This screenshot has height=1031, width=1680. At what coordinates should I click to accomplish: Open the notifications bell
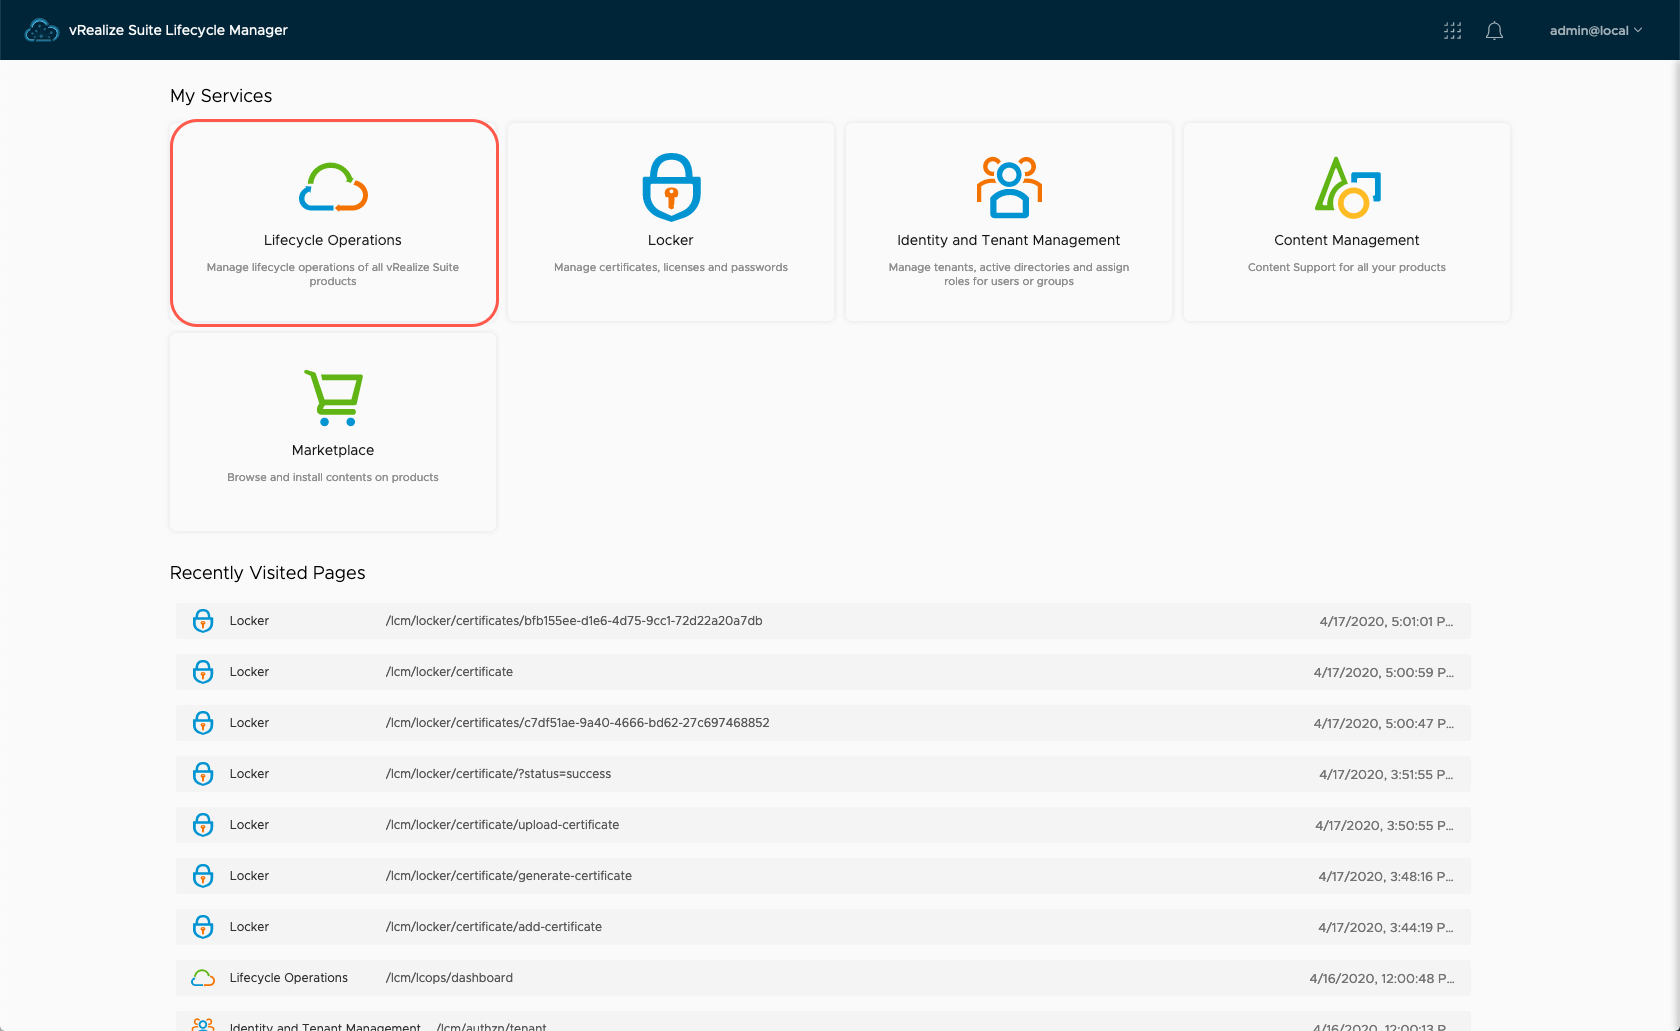point(1494,31)
